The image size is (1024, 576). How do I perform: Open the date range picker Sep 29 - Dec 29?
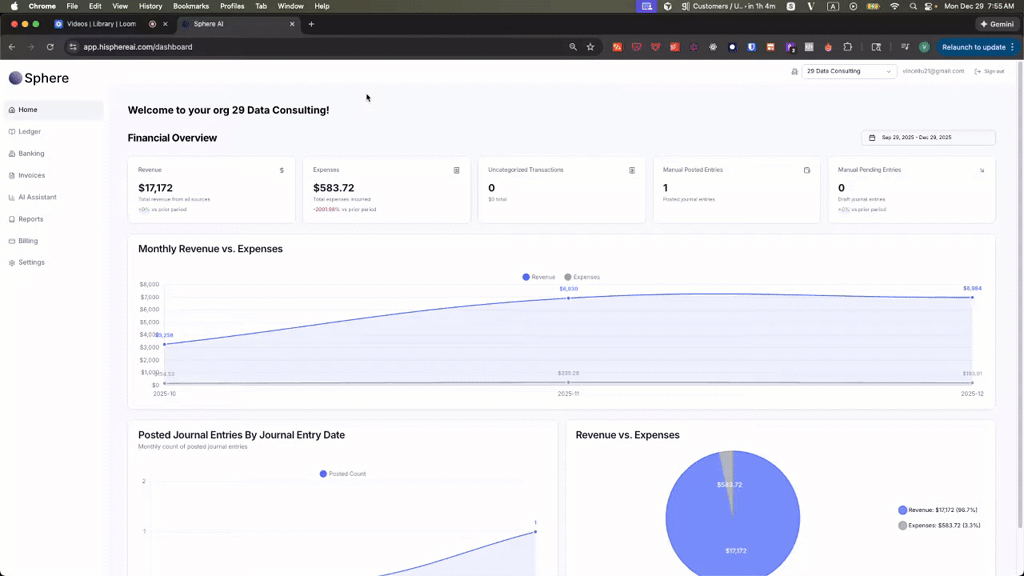pos(928,138)
